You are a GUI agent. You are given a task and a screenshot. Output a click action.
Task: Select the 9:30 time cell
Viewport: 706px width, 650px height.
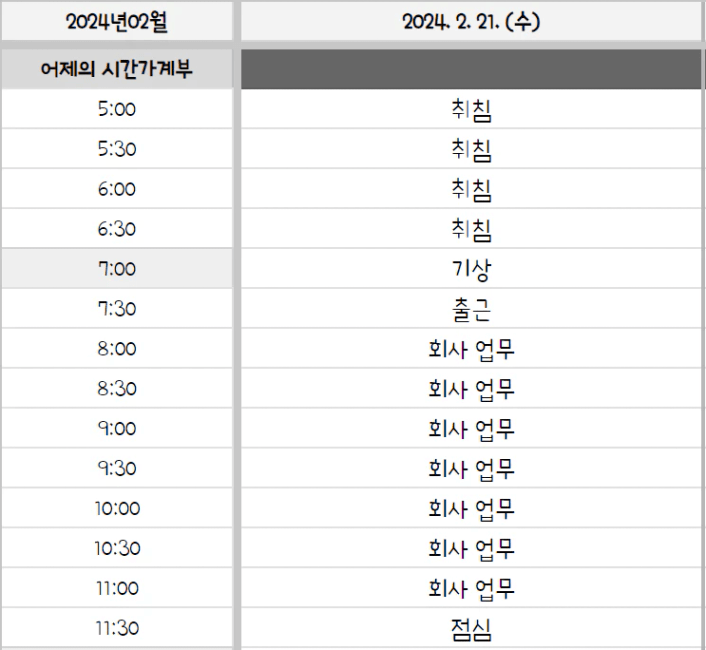(117, 469)
